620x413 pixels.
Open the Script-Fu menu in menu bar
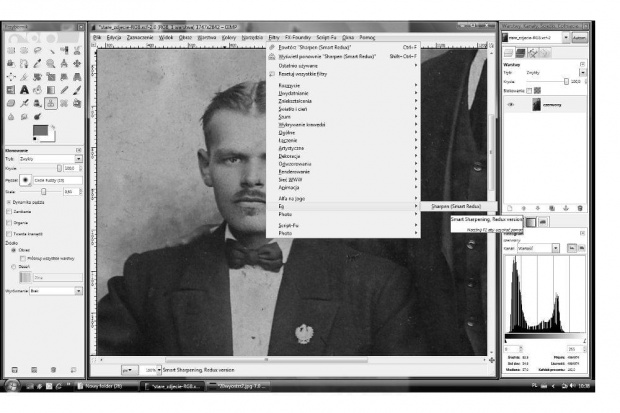326,38
